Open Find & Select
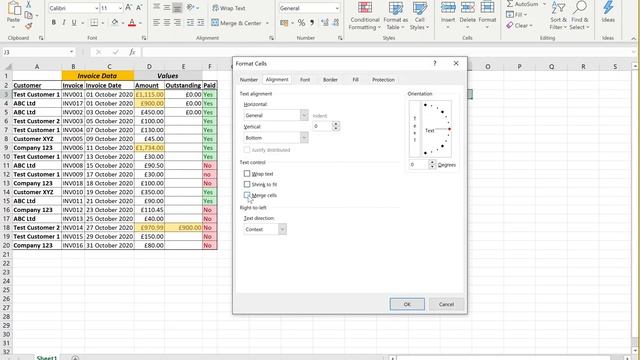Image resolution: width=640 pixels, height=360 pixels. 580,16
